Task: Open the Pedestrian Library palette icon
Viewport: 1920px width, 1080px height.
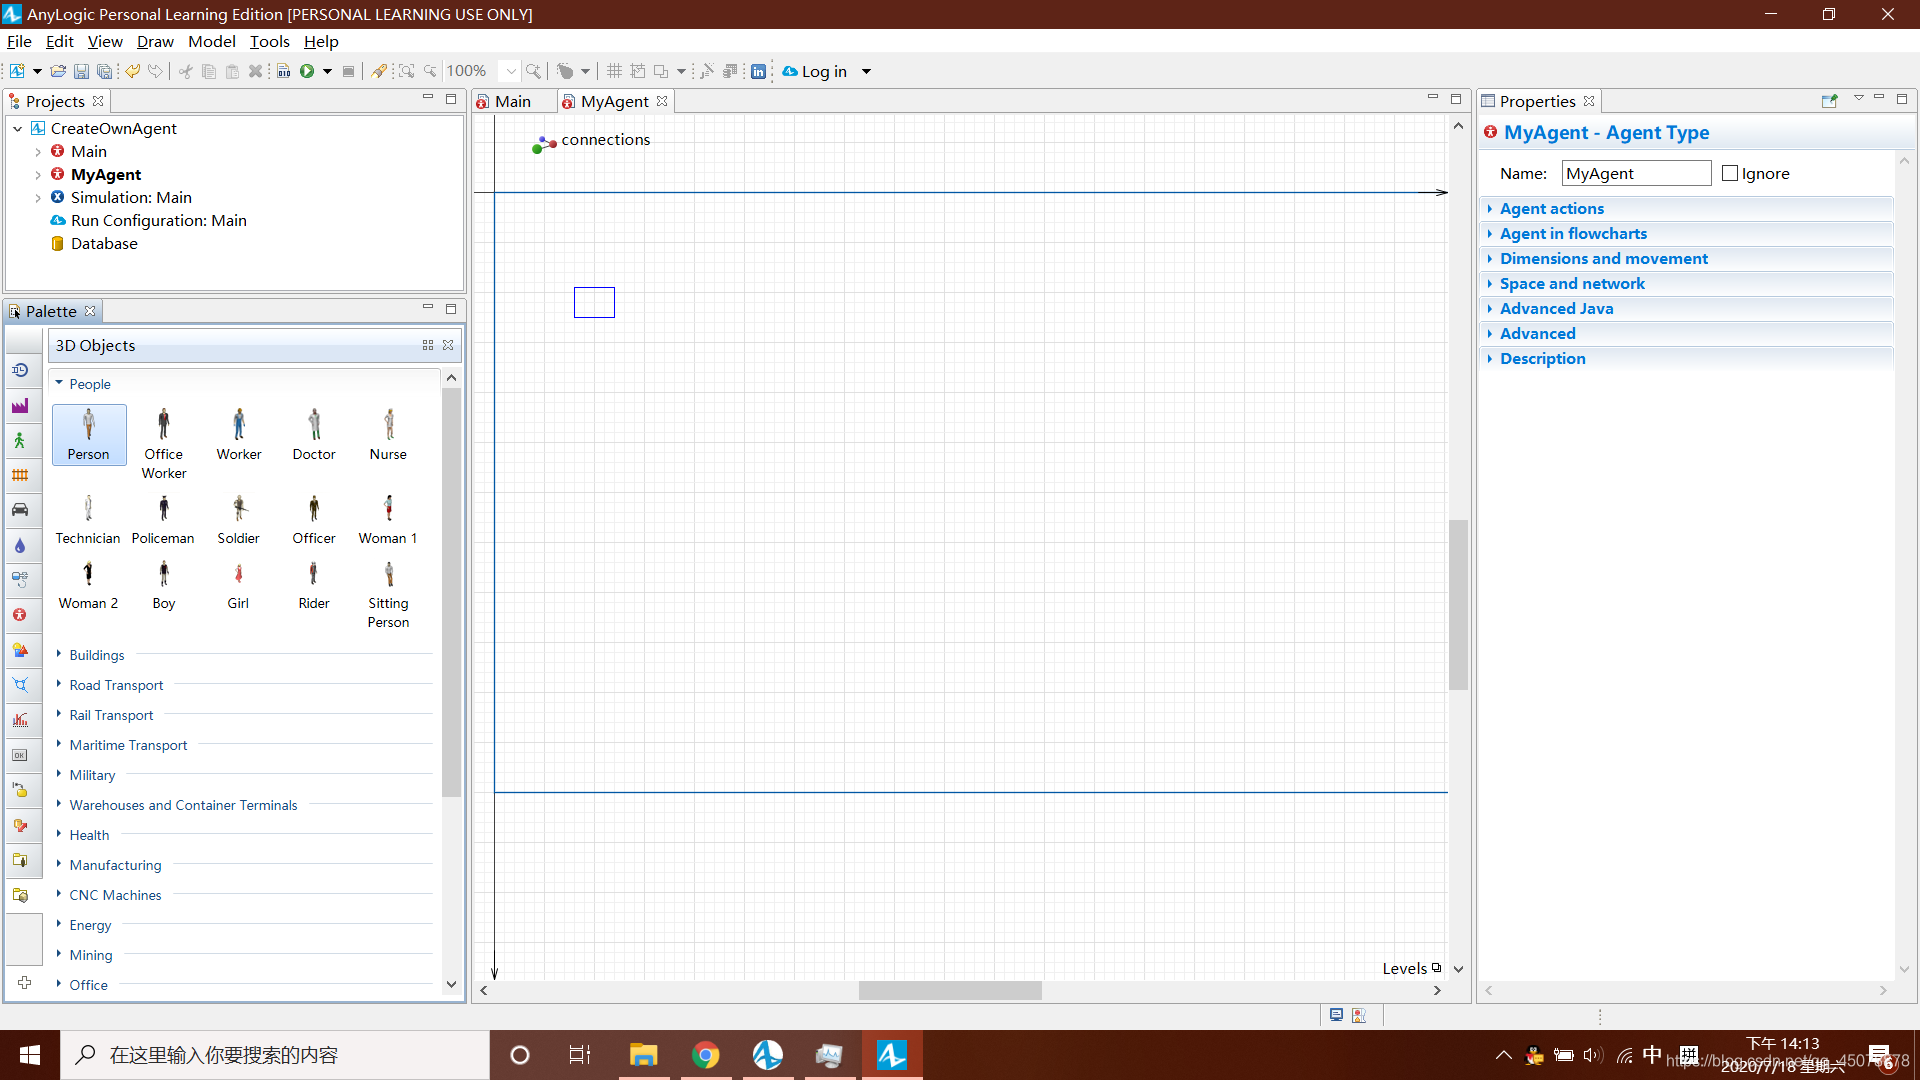Action: pos(20,440)
